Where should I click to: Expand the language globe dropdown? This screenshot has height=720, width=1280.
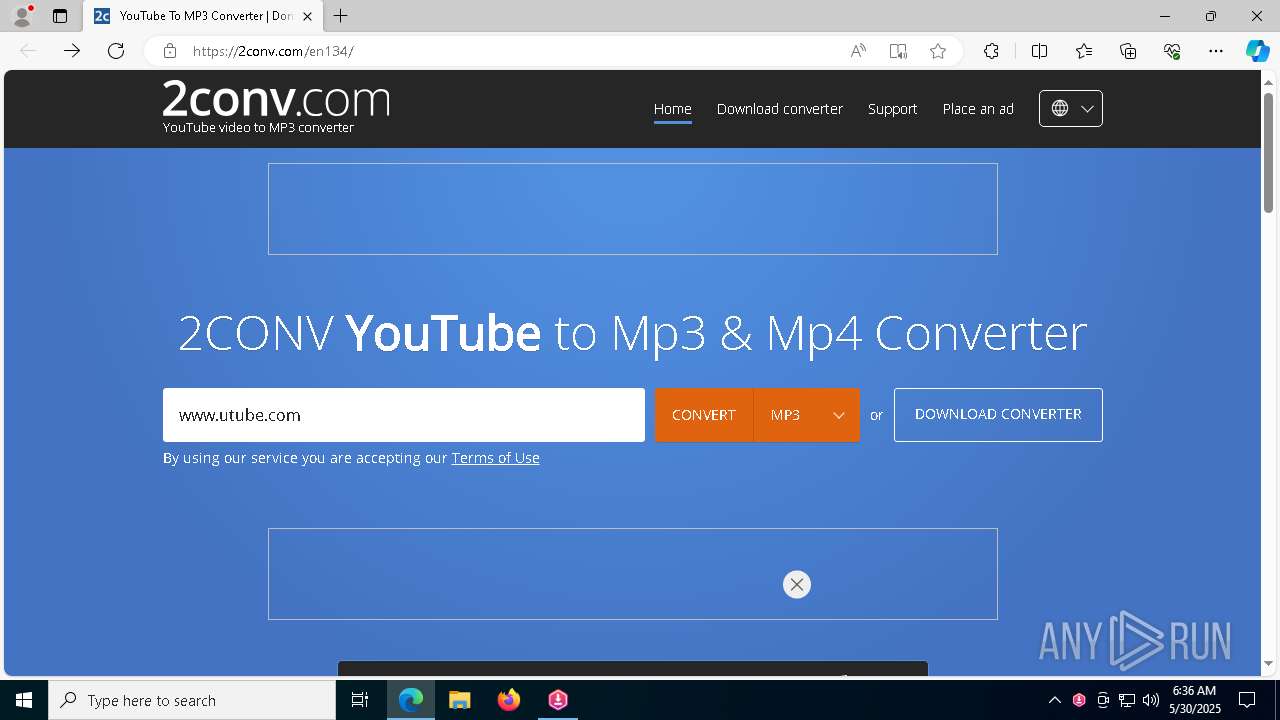1071,109
